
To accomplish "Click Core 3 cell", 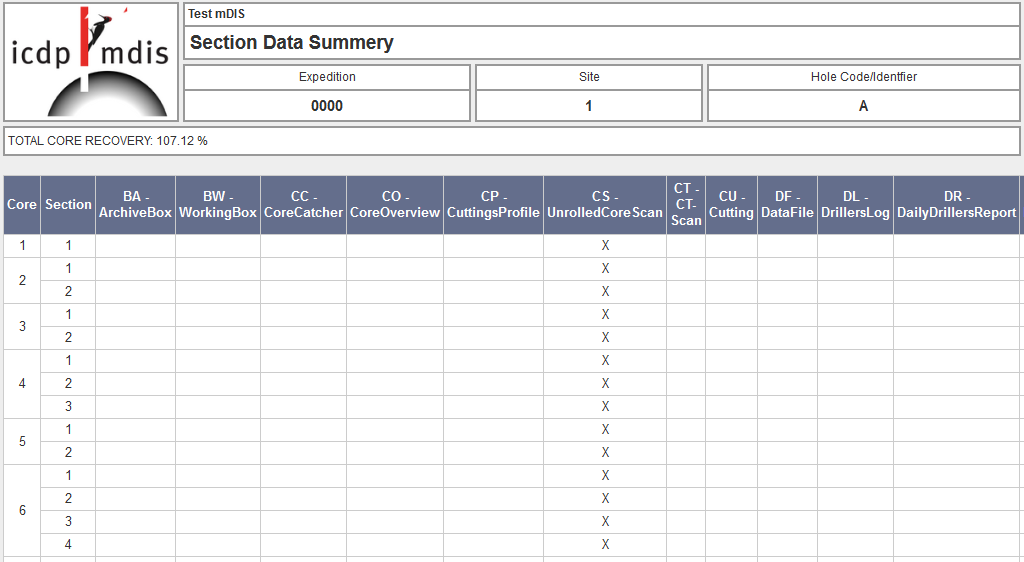I will [22, 326].
